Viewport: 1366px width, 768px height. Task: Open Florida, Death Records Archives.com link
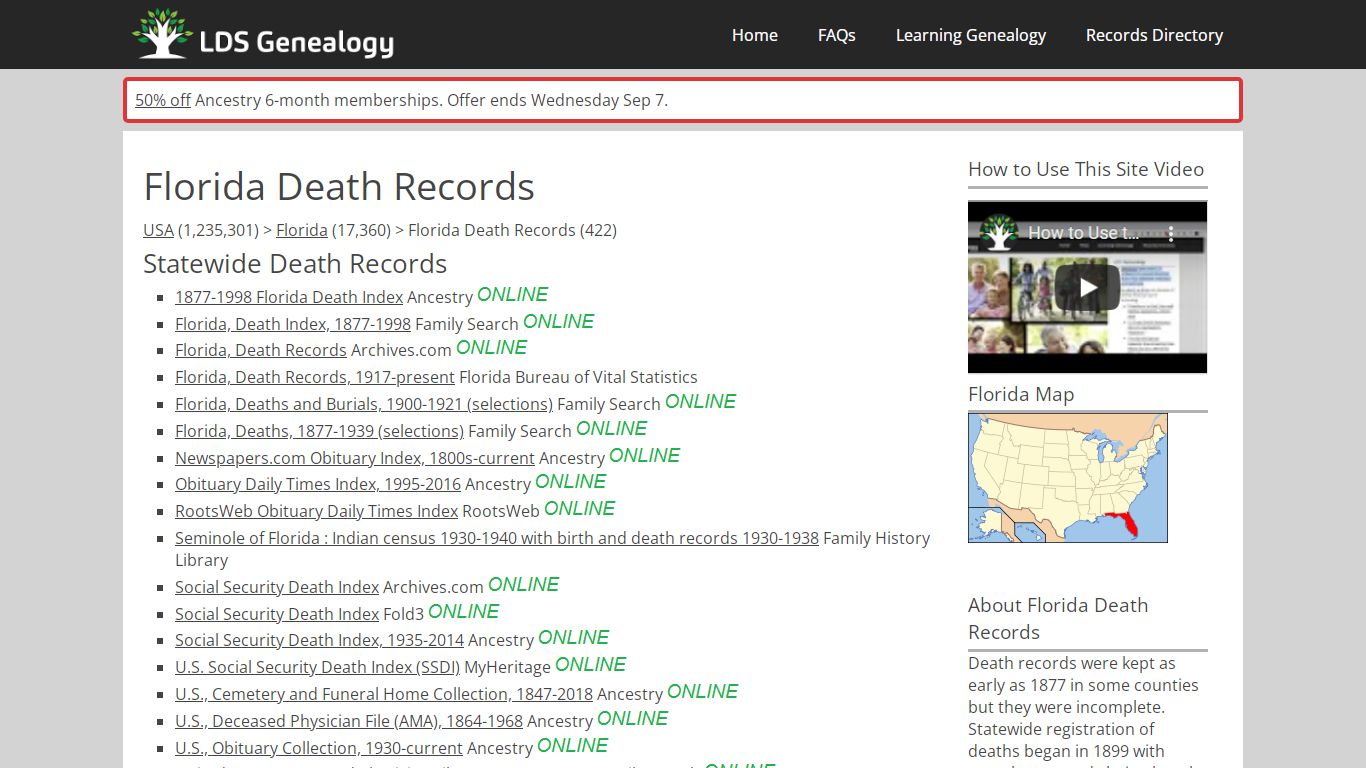click(x=261, y=350)
